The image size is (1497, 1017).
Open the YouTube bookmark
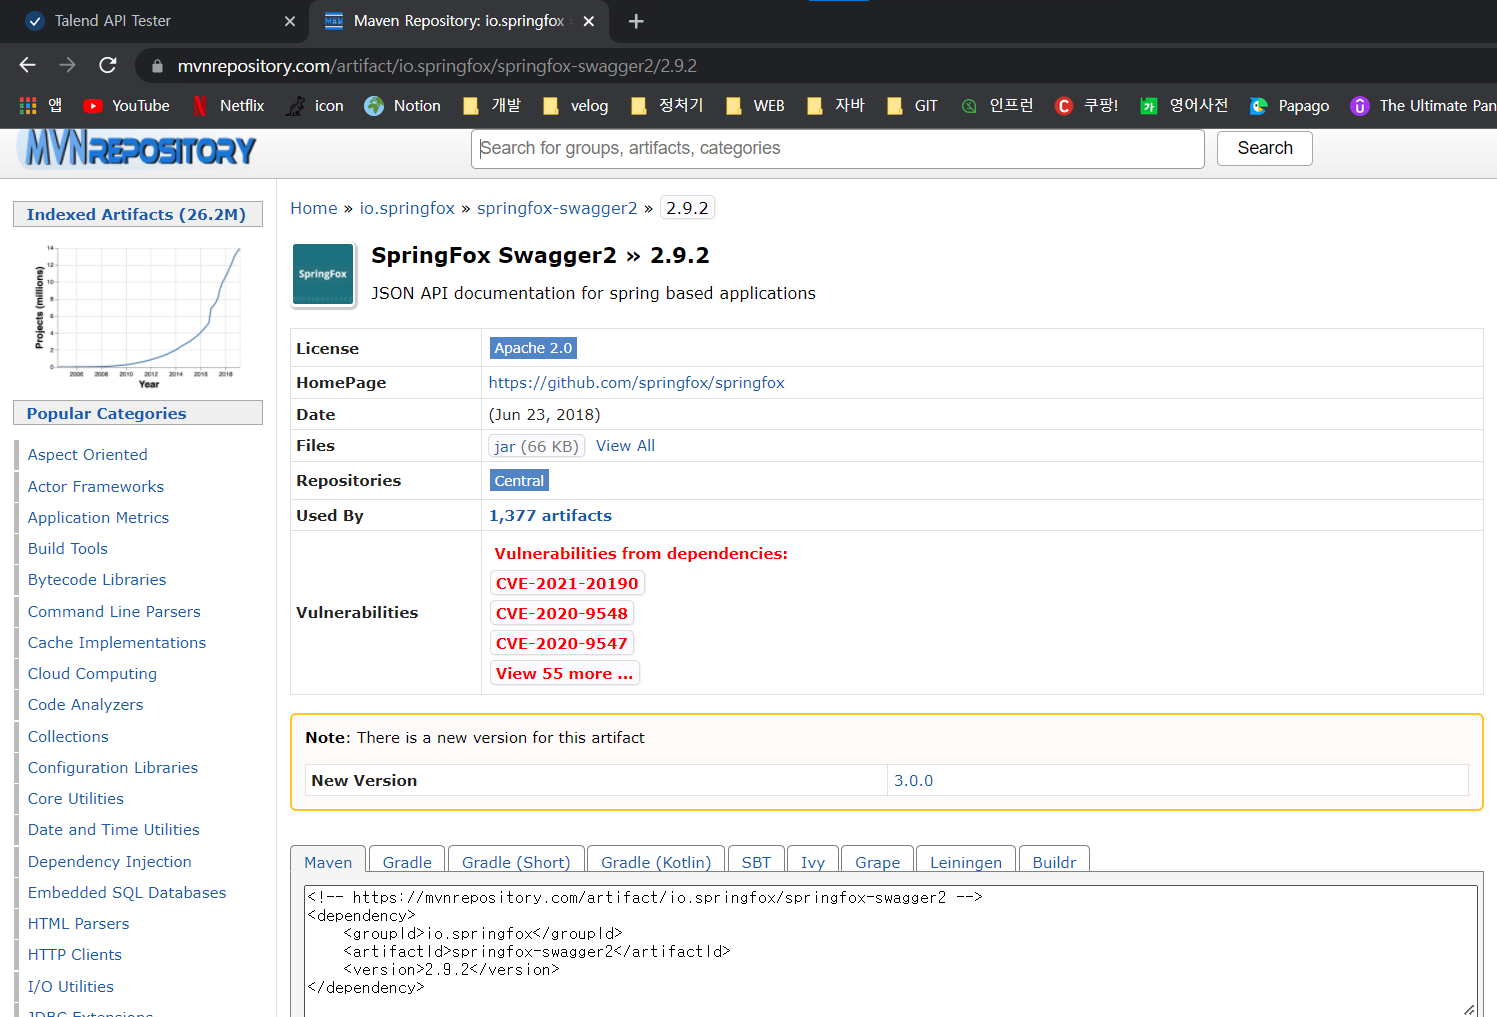click(x=127, y=105)
